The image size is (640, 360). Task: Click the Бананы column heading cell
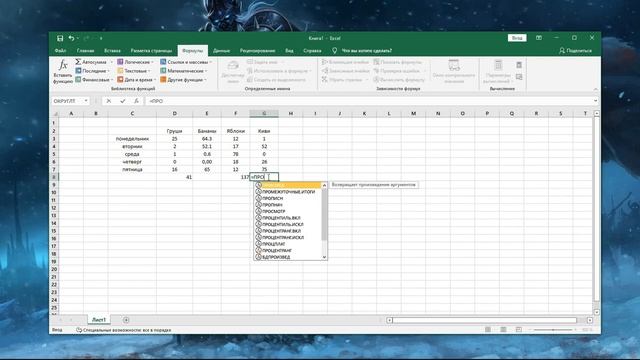(207, 131)
